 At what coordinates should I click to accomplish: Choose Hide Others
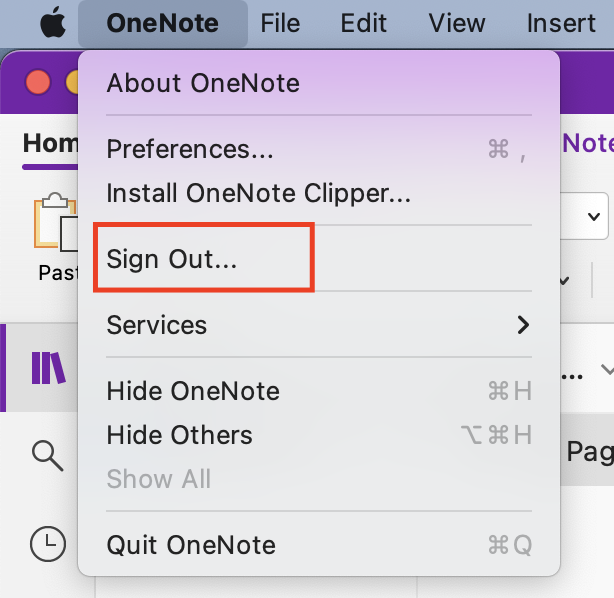180,435
